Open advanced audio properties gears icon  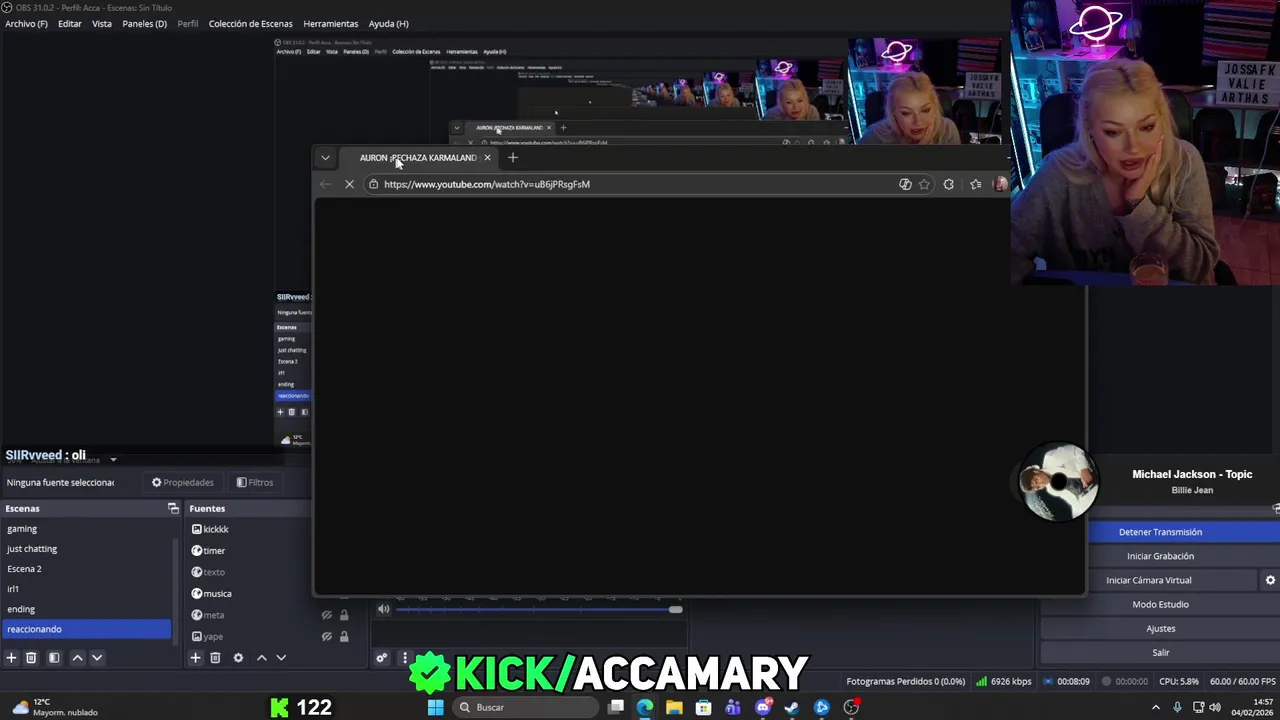(381, 658)
